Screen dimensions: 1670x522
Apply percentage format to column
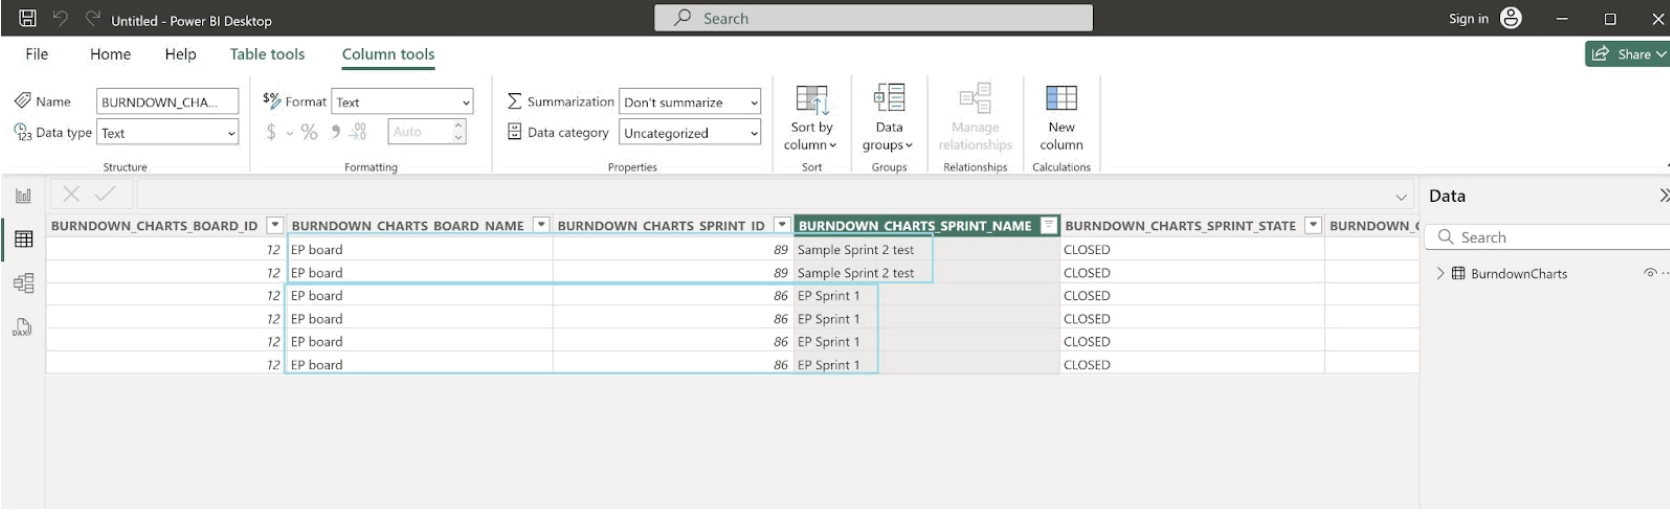(309, 132)
